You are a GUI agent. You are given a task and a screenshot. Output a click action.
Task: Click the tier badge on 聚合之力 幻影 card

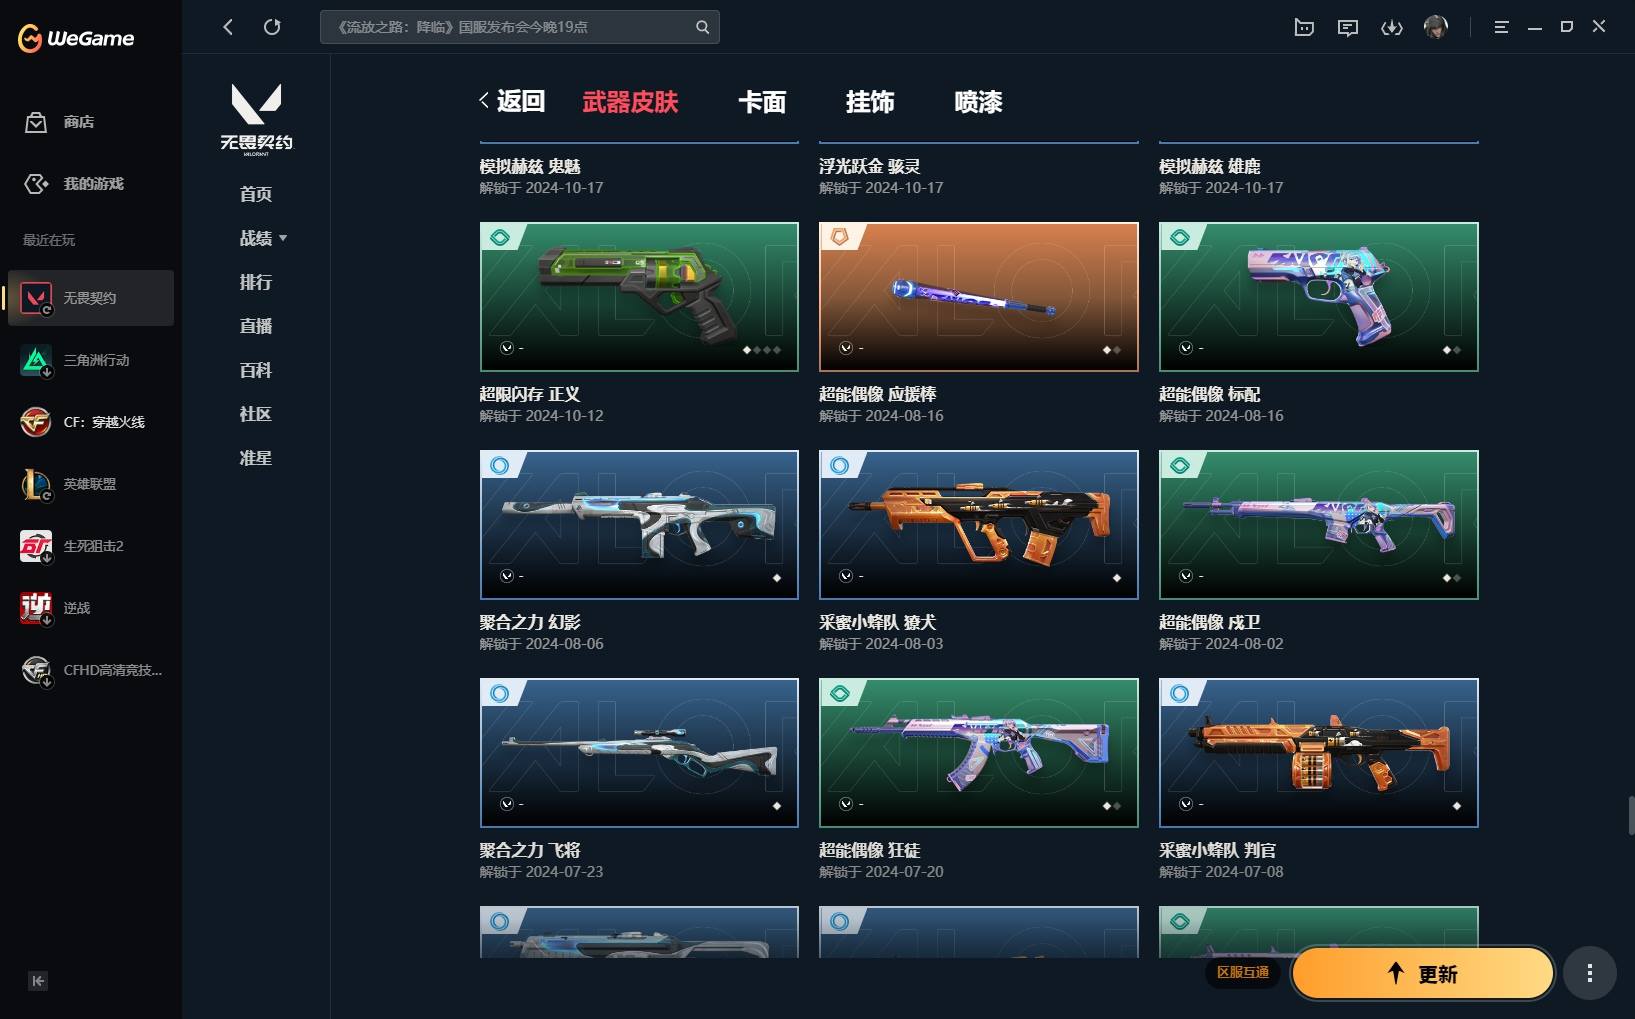pyautogui.click(x=500, y=466)
